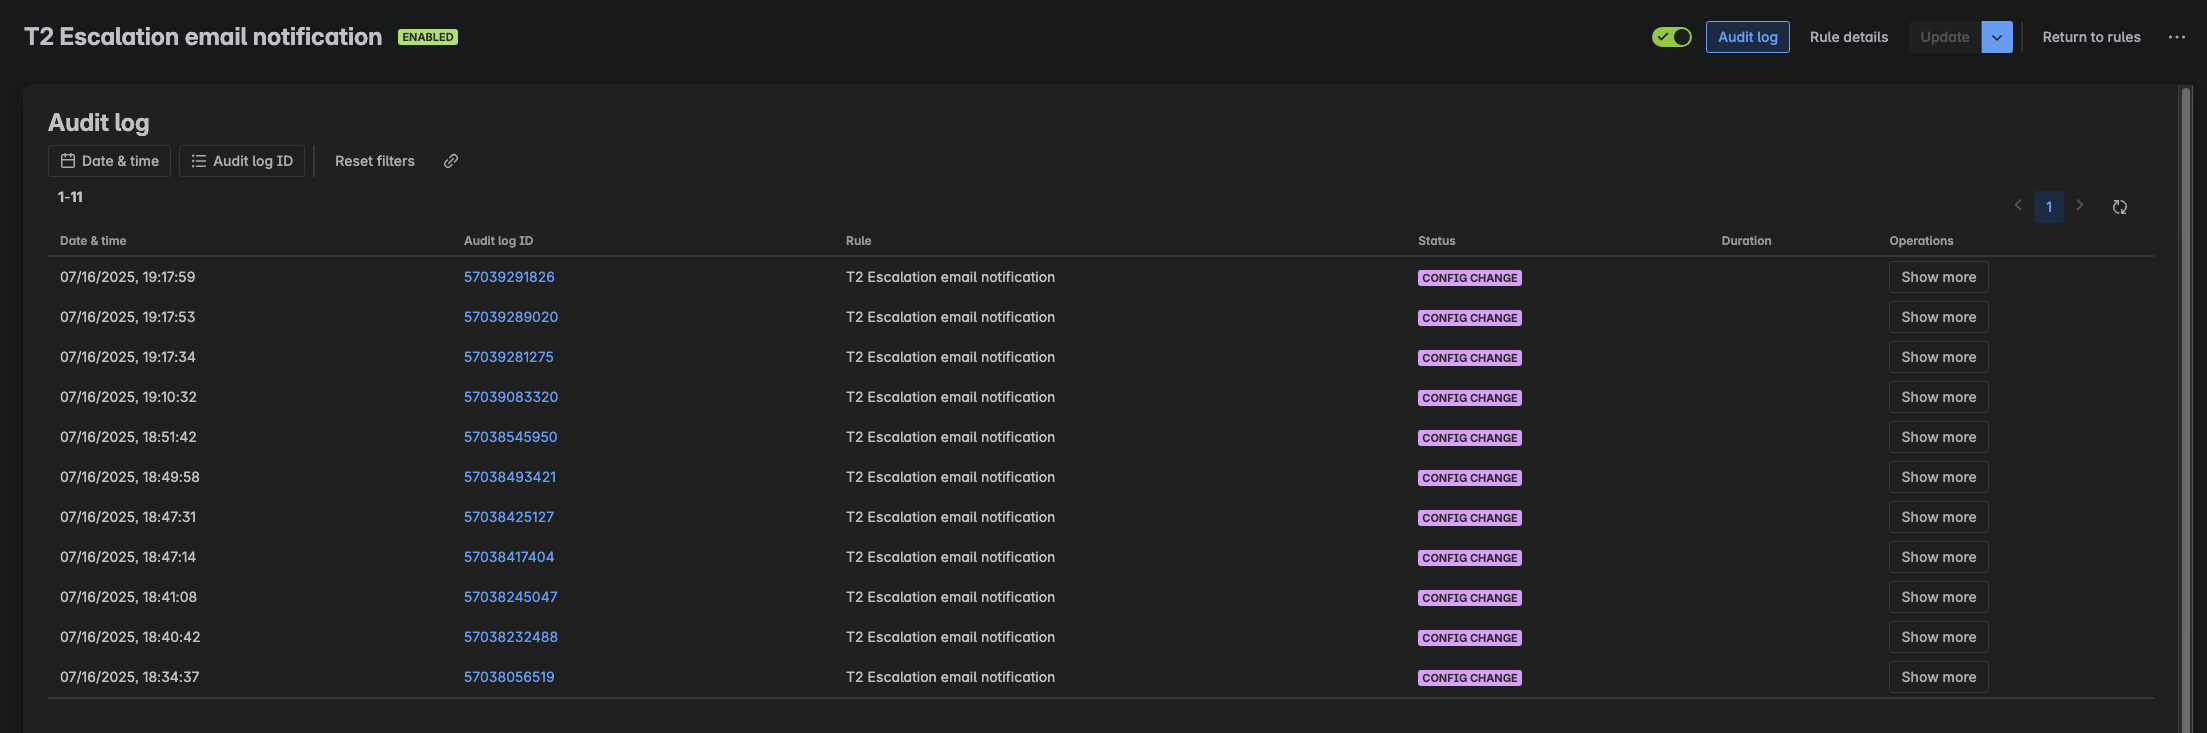Click the vertical scrollbar of the panel
The image size is (2207, 733).
(2185, 400)
